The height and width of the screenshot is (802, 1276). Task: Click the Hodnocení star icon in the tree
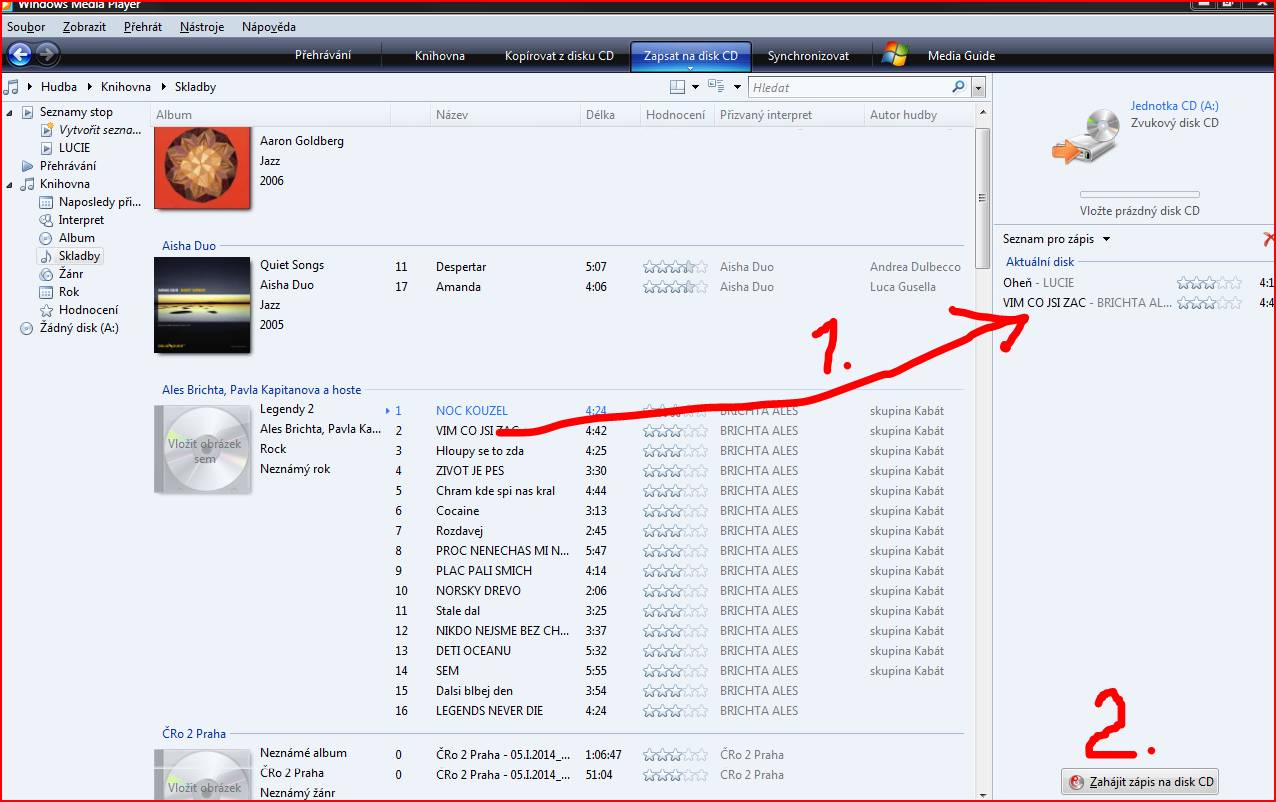[x=46, y=310]
